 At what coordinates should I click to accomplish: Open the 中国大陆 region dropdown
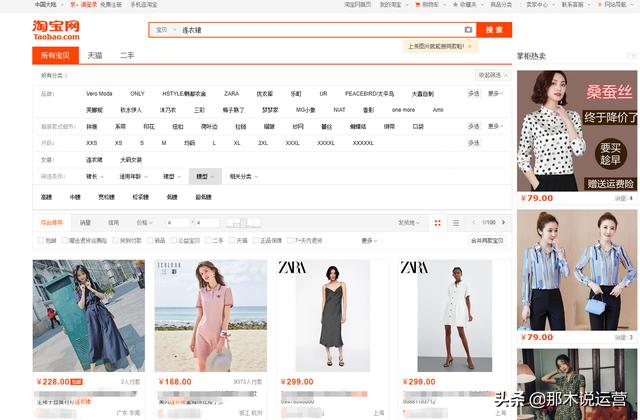click(x=48, y=5)
